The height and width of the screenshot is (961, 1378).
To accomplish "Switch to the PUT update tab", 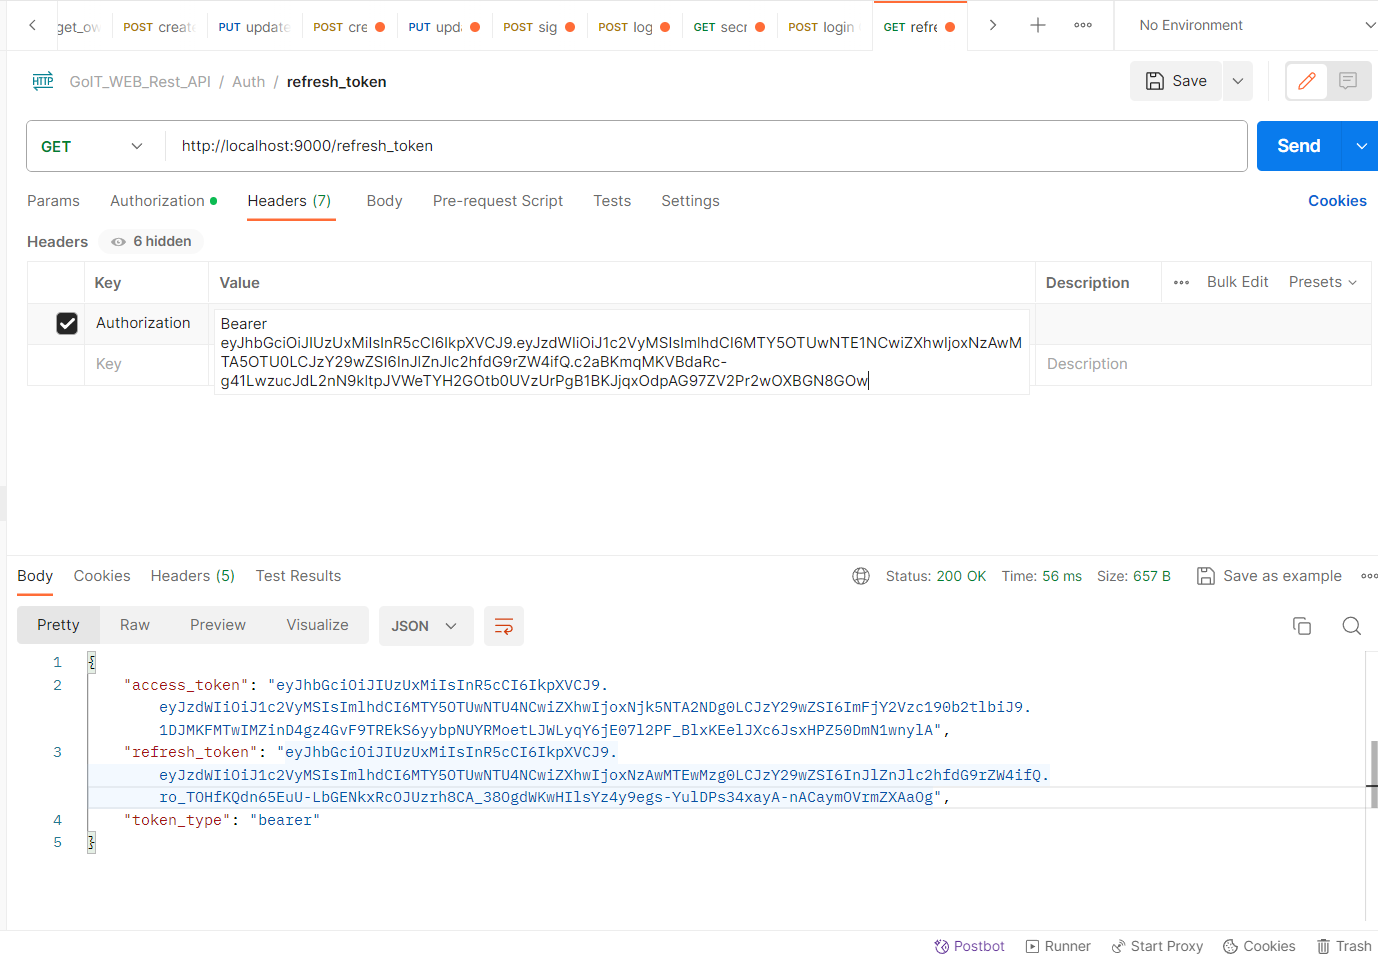I will (254, 27).
